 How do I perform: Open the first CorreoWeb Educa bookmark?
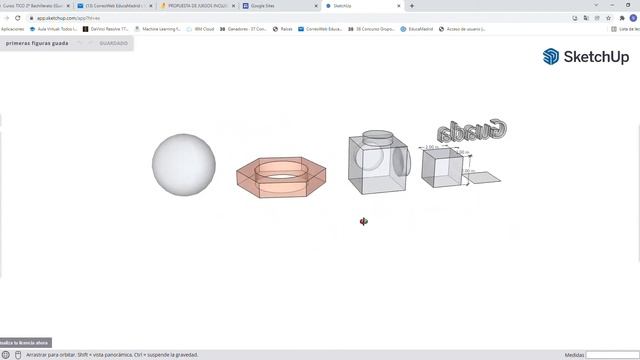coord(320,29)
